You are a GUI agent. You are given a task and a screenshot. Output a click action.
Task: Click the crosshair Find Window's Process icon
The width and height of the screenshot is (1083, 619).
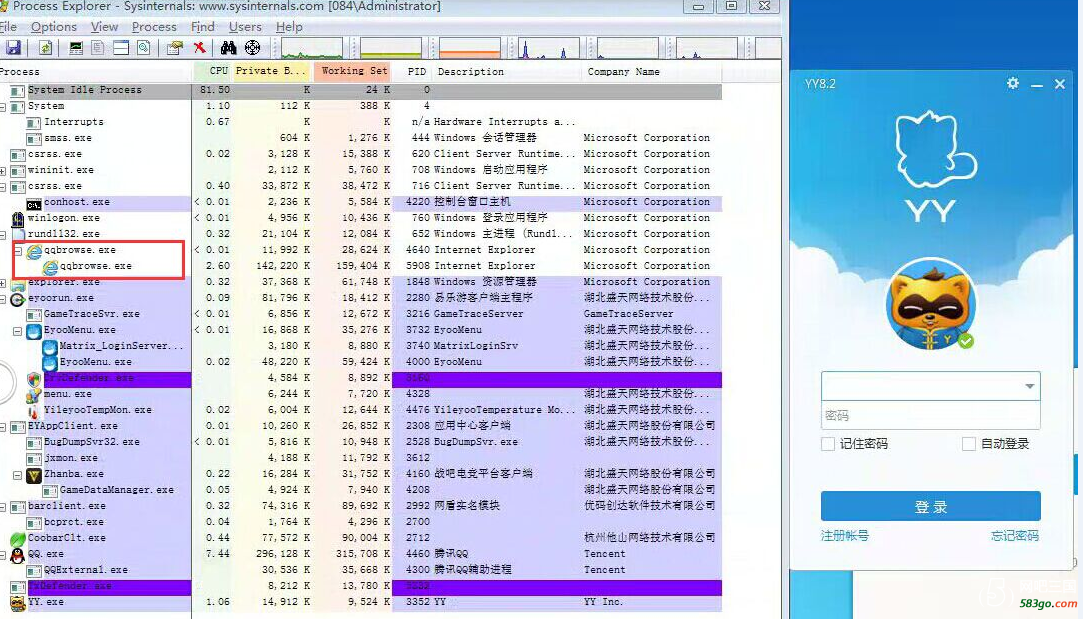[x=253, y=48]
